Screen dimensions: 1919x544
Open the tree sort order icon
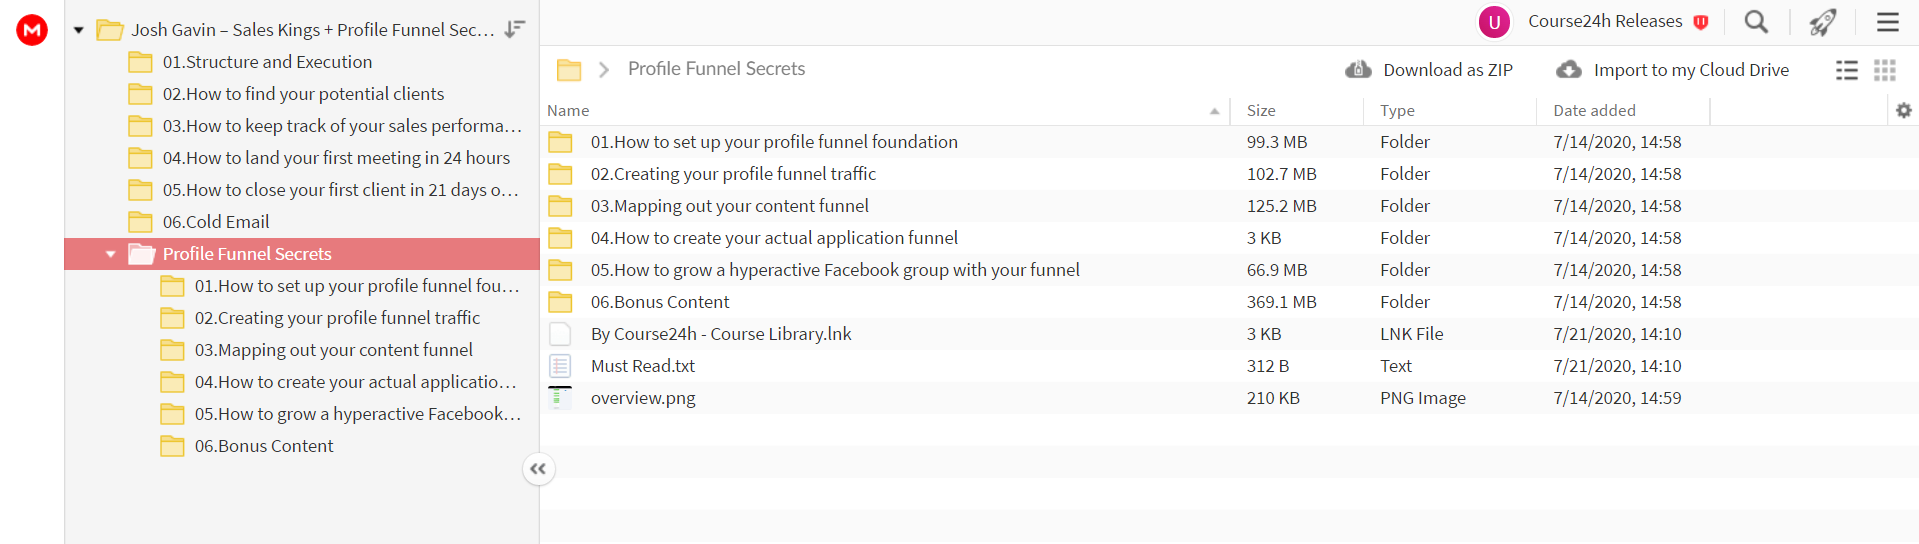(515, 29)
